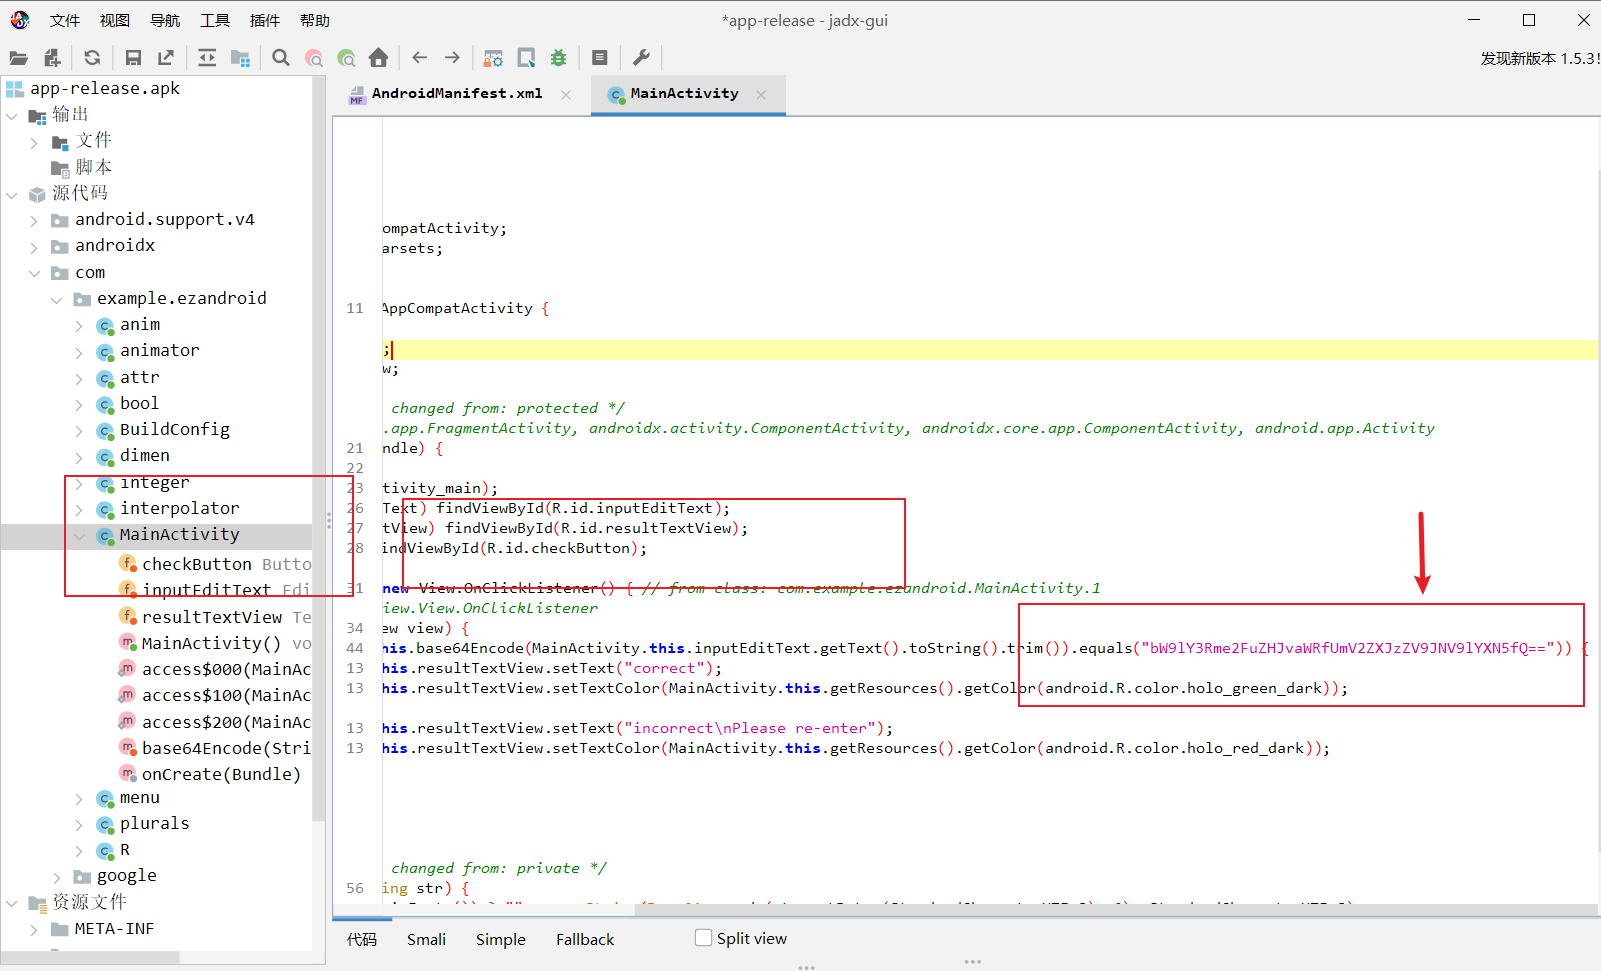Image resolution: width=1601 pixels, height=971 pixels.
Task: Select the MainActivity() constructor item
Action: click(x=211, y=643)
